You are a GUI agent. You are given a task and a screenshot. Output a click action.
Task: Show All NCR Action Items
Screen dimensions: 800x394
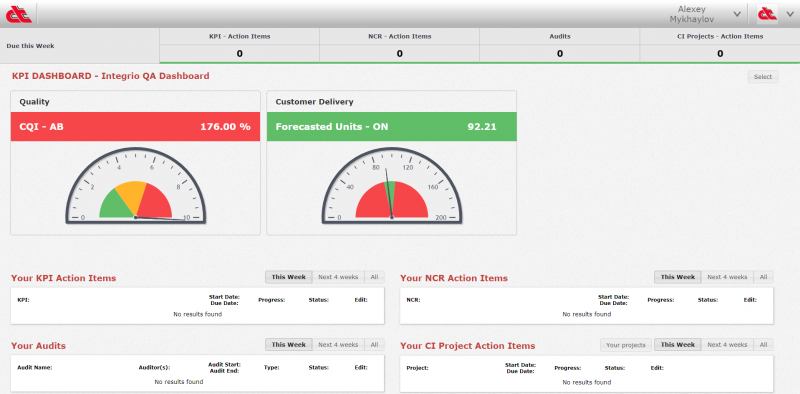[x=763, y=277]
